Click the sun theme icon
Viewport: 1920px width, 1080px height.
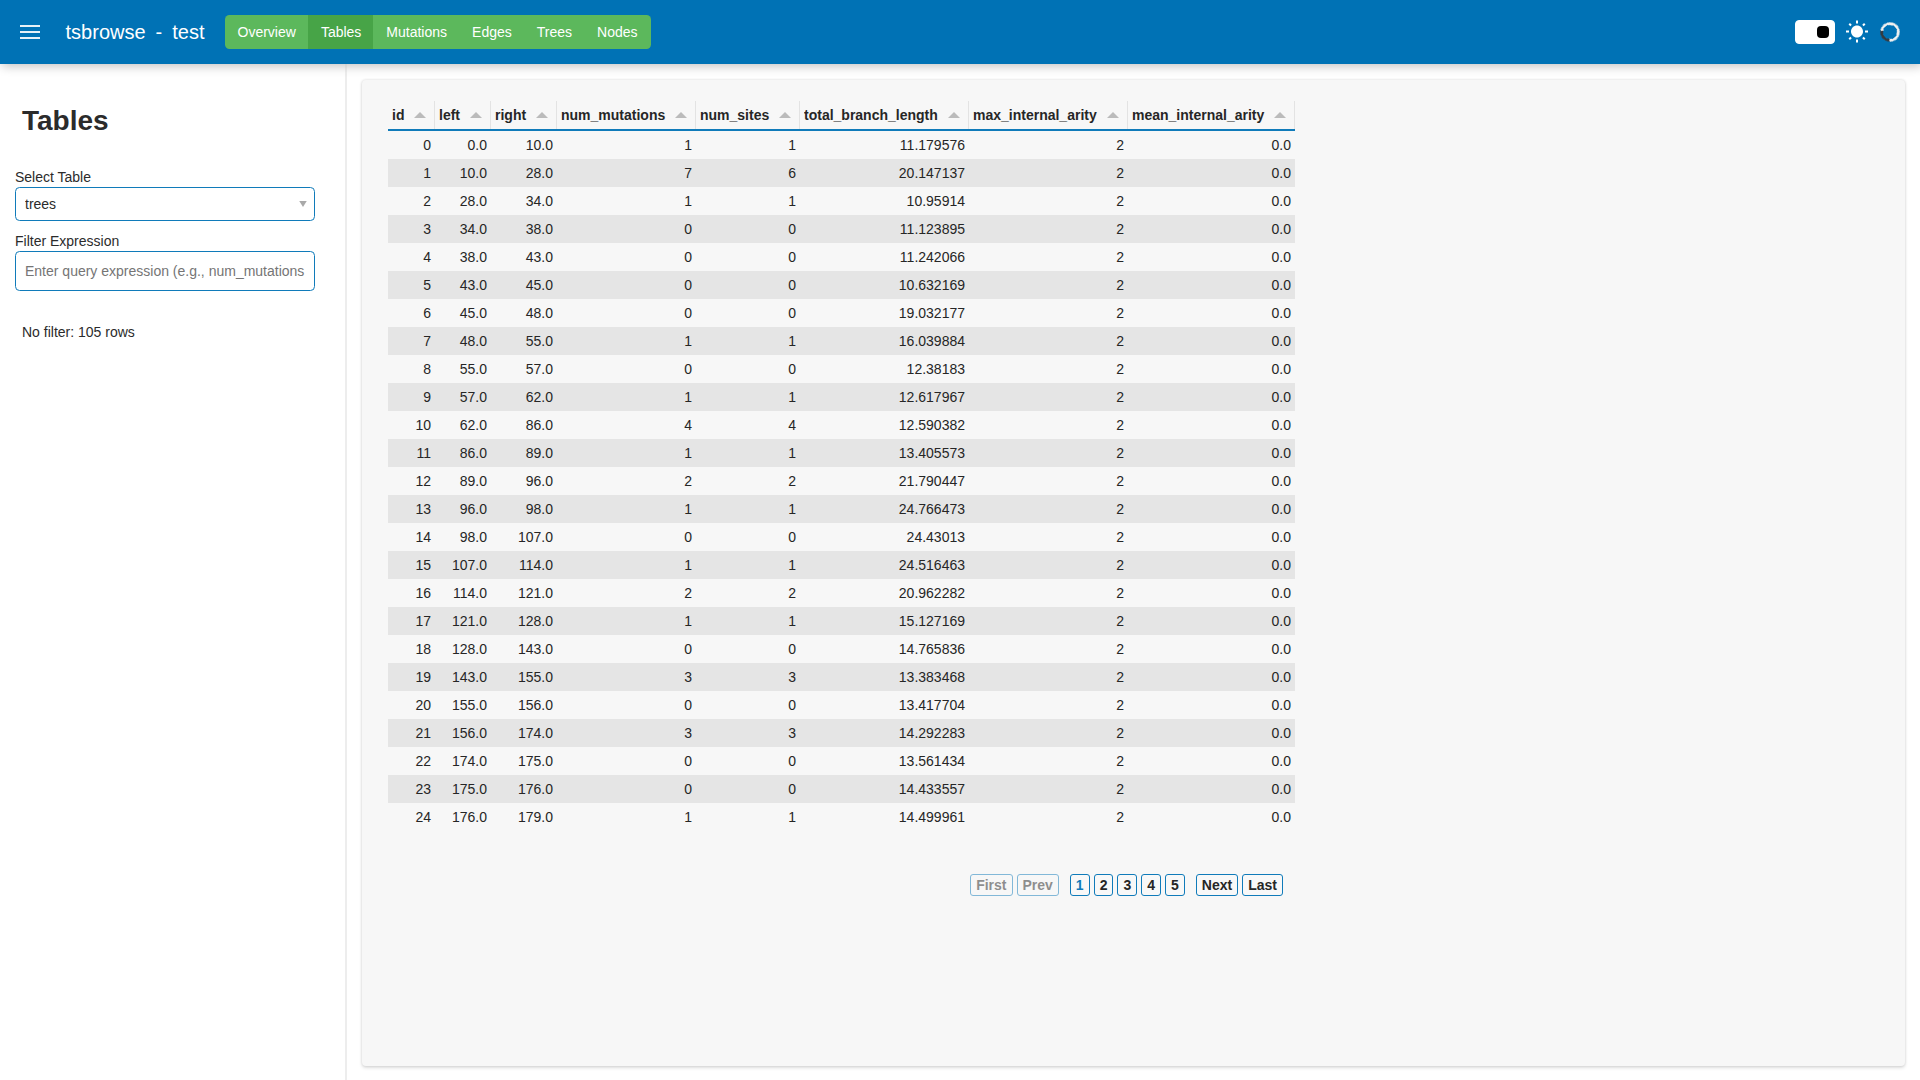pyautogui.click(x=1857, y=32)
